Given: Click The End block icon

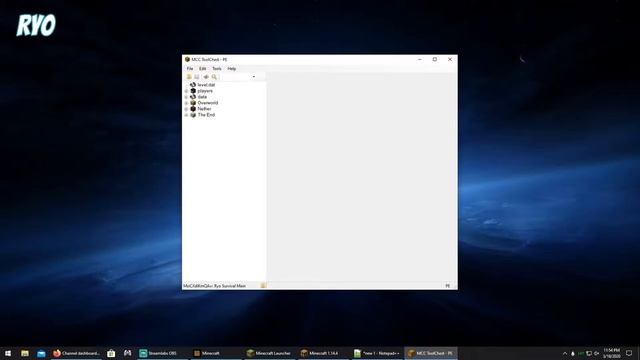Looking at the screenshot, I should pos(193,115).
